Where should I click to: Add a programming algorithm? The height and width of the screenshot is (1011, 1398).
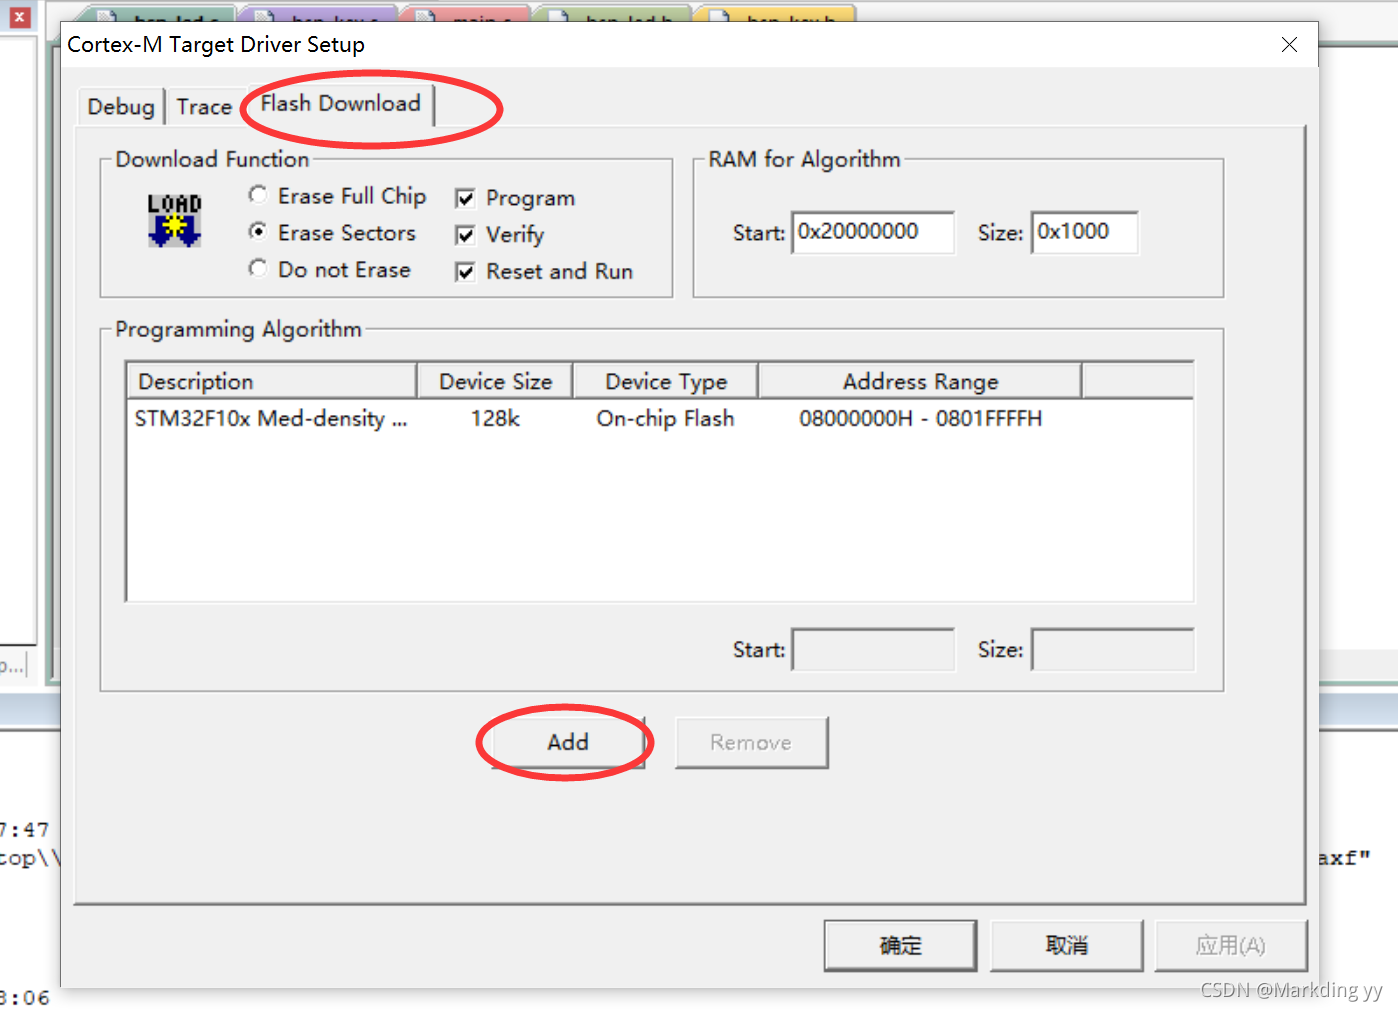click(x=567, y=742)
